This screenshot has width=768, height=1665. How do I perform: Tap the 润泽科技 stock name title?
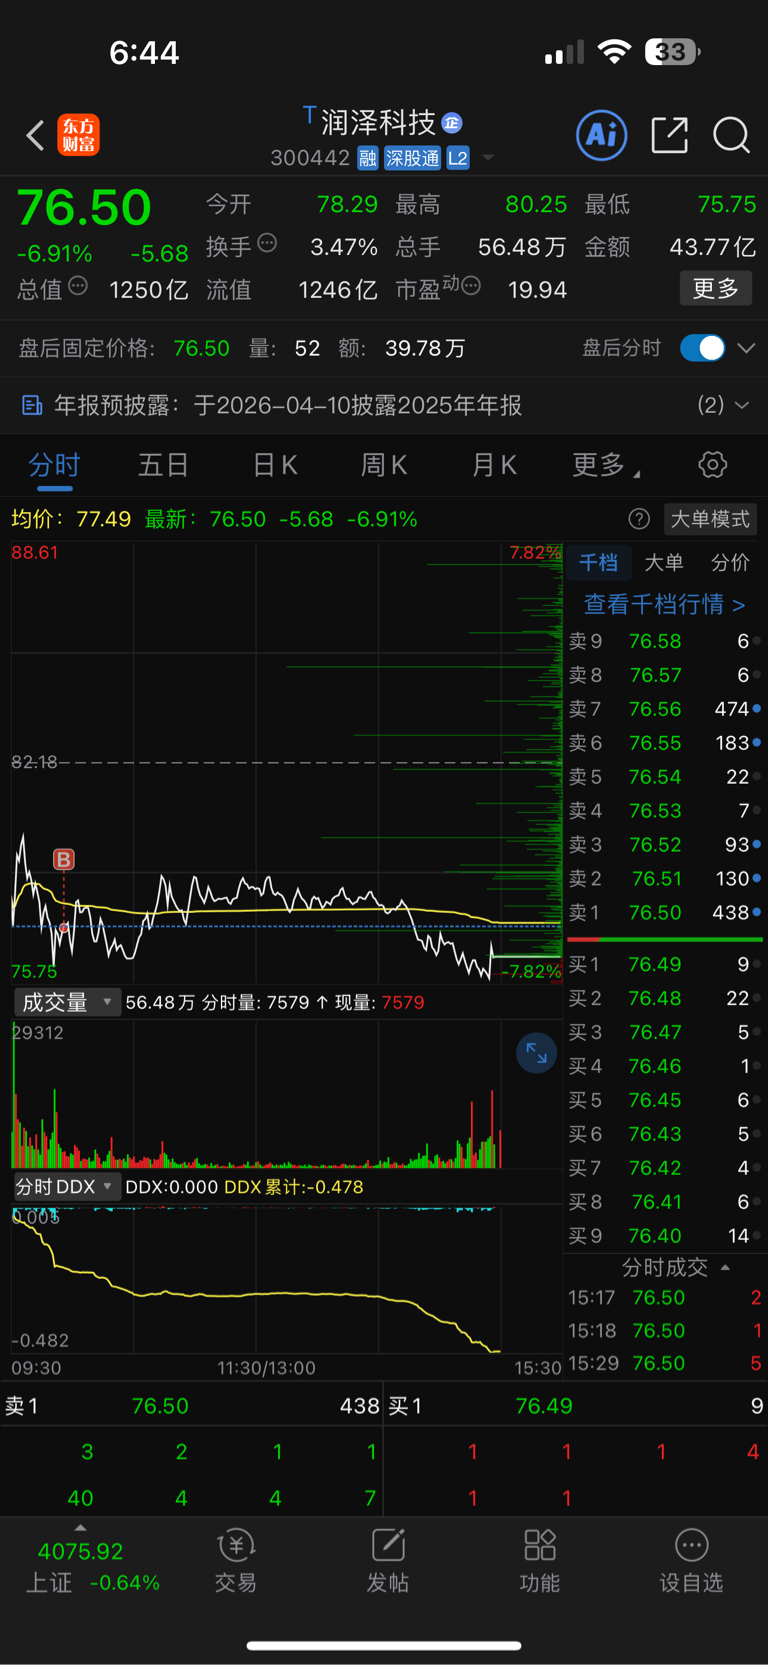[379, 123]
